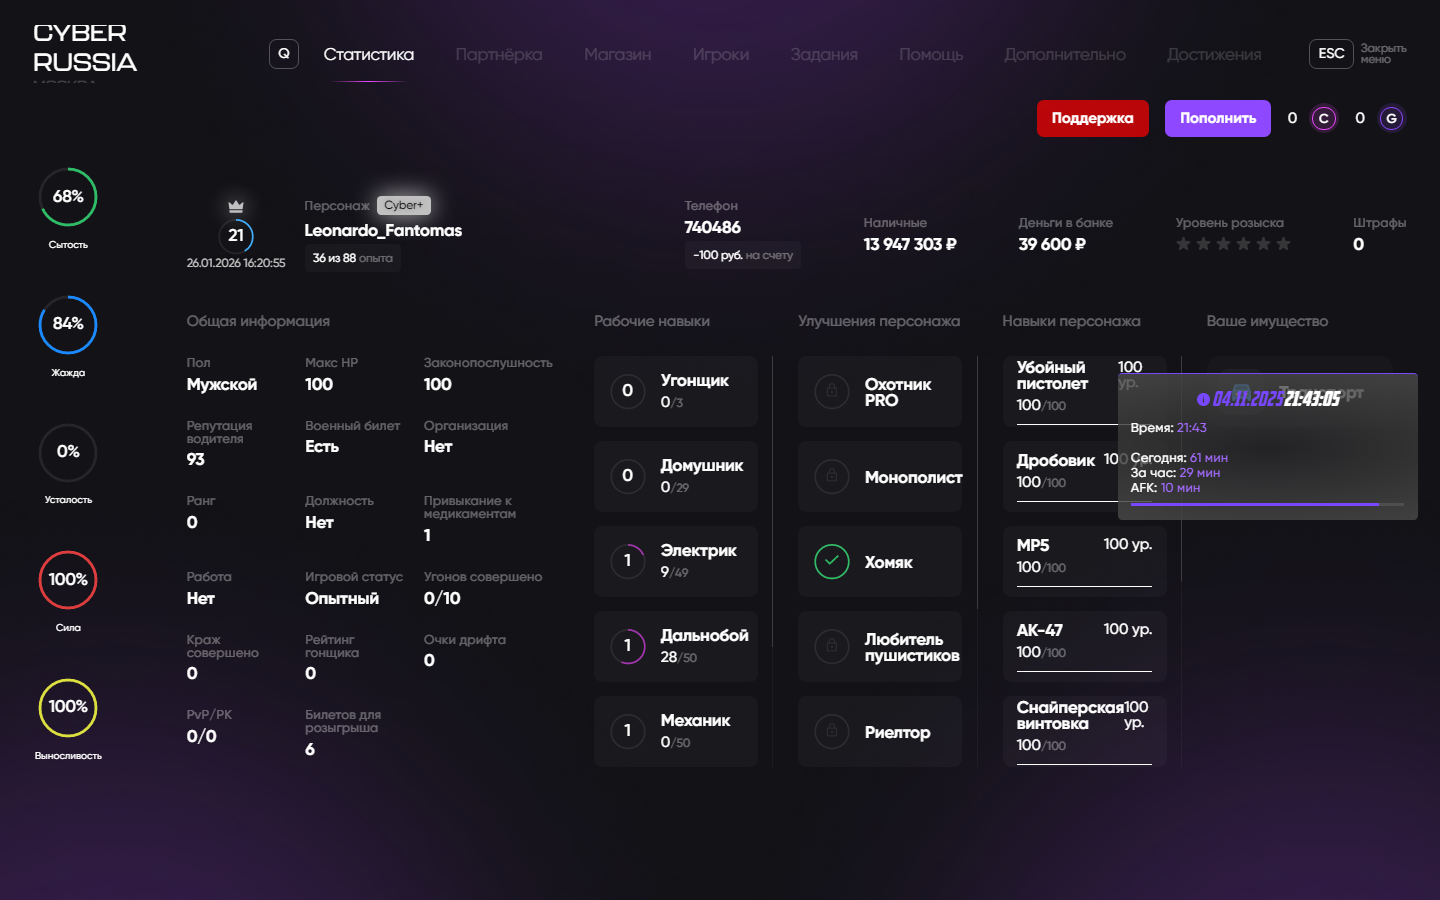Click the purple C currency coin icon
Screen dimensions: 1440x900
tap(1324, 118)
